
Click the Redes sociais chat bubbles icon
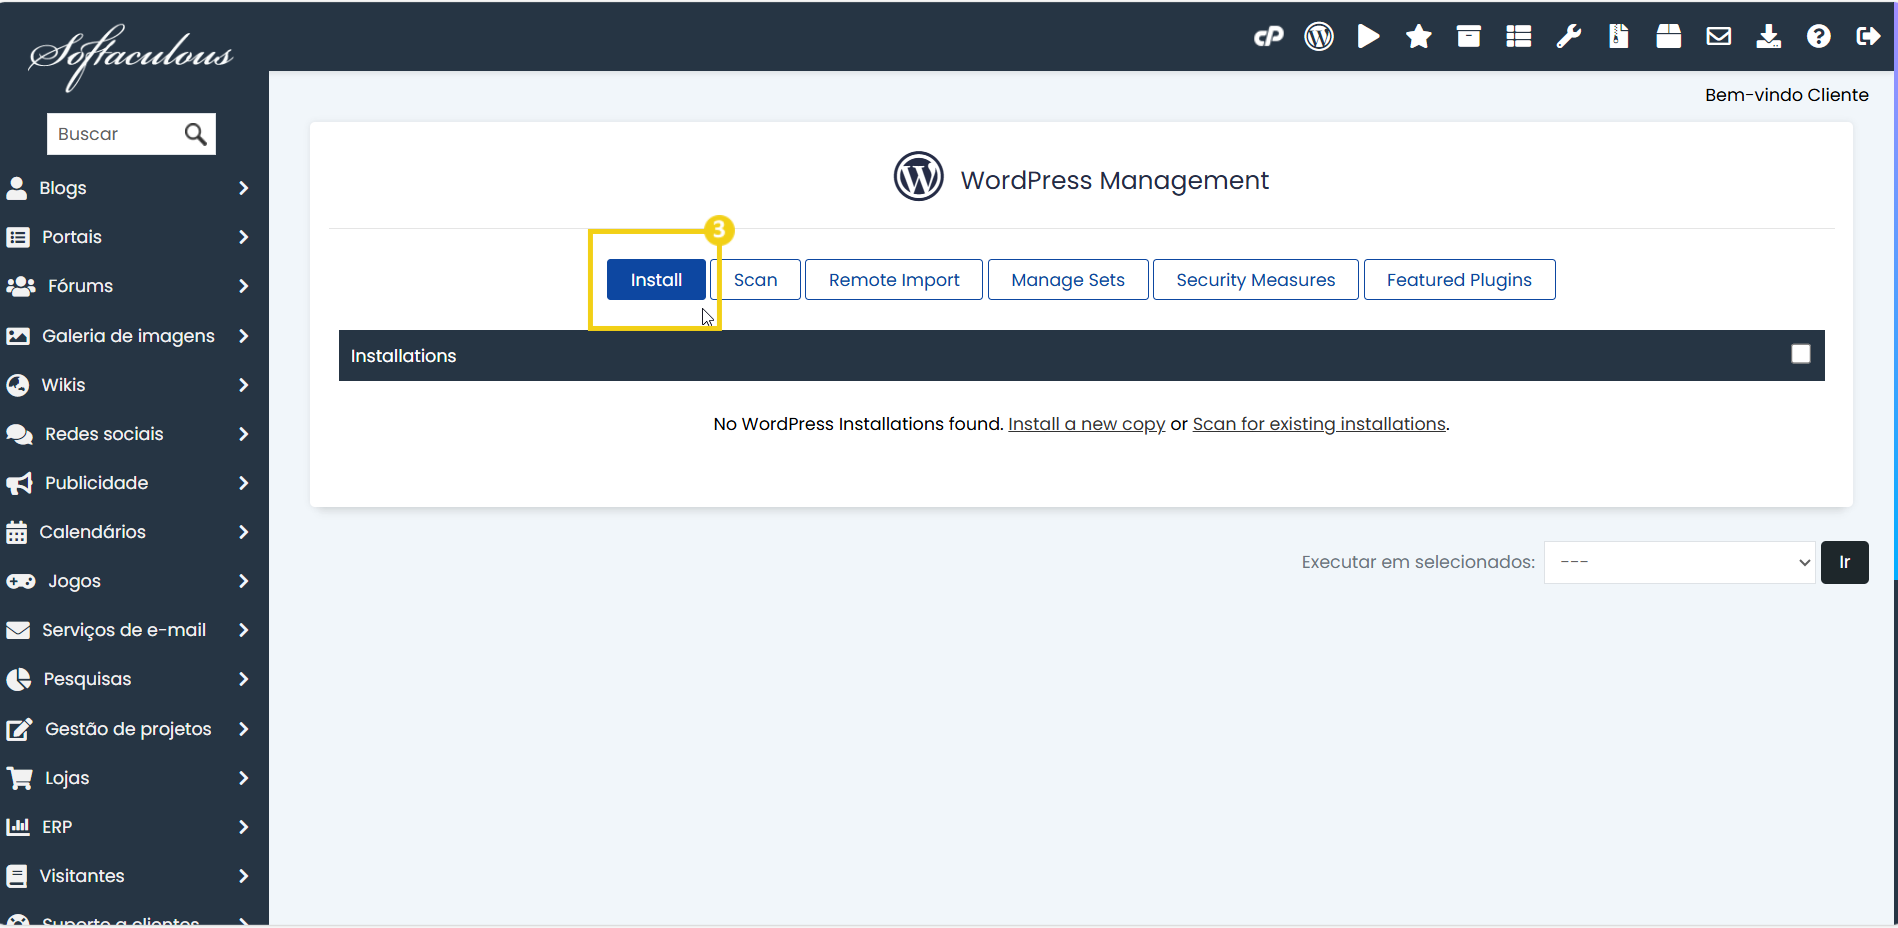(20, 434)
